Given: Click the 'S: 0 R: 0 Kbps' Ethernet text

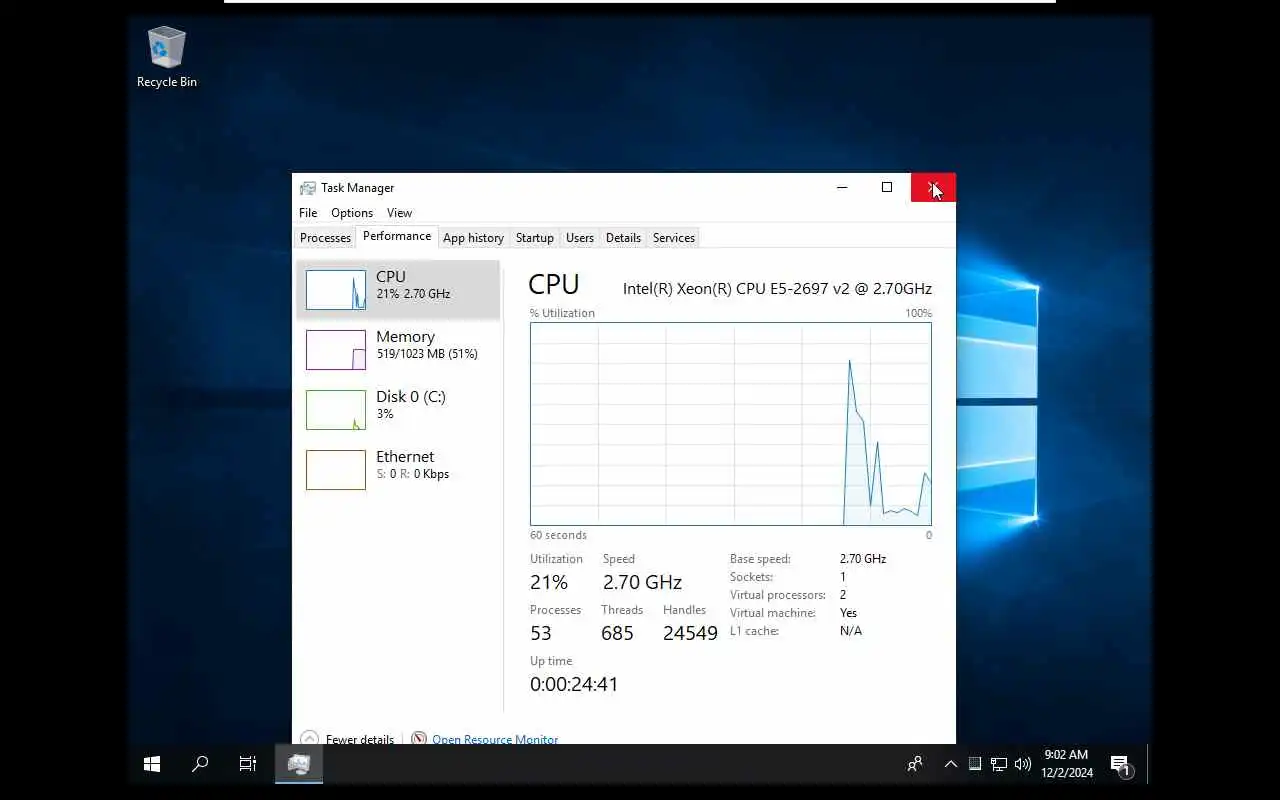Looking at the screenshot, I should 412,474.
